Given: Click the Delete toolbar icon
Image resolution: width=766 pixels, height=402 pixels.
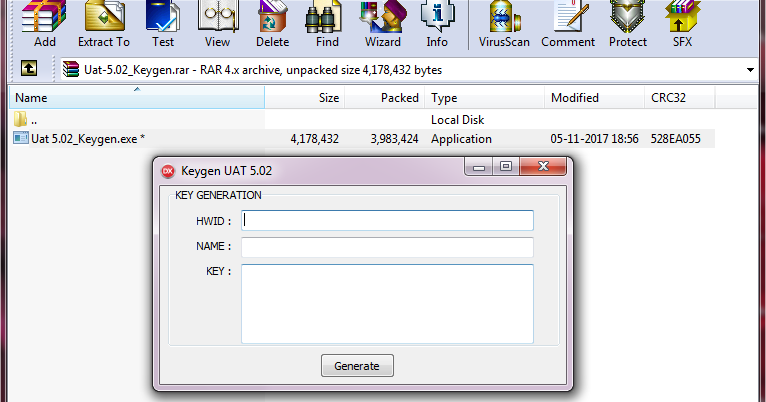Looking at the screenshot, I should [273, 23].
